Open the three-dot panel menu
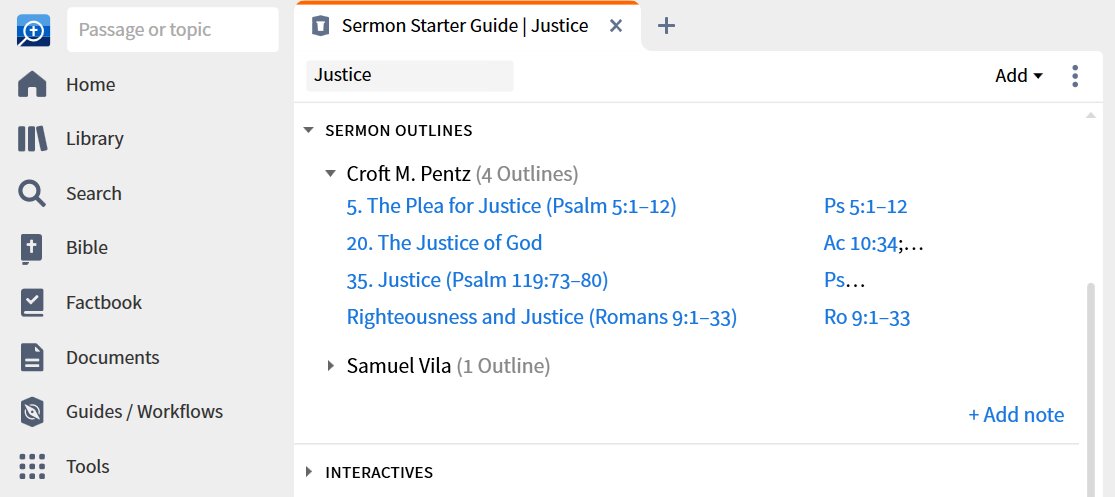 [x=1074, y=75]
